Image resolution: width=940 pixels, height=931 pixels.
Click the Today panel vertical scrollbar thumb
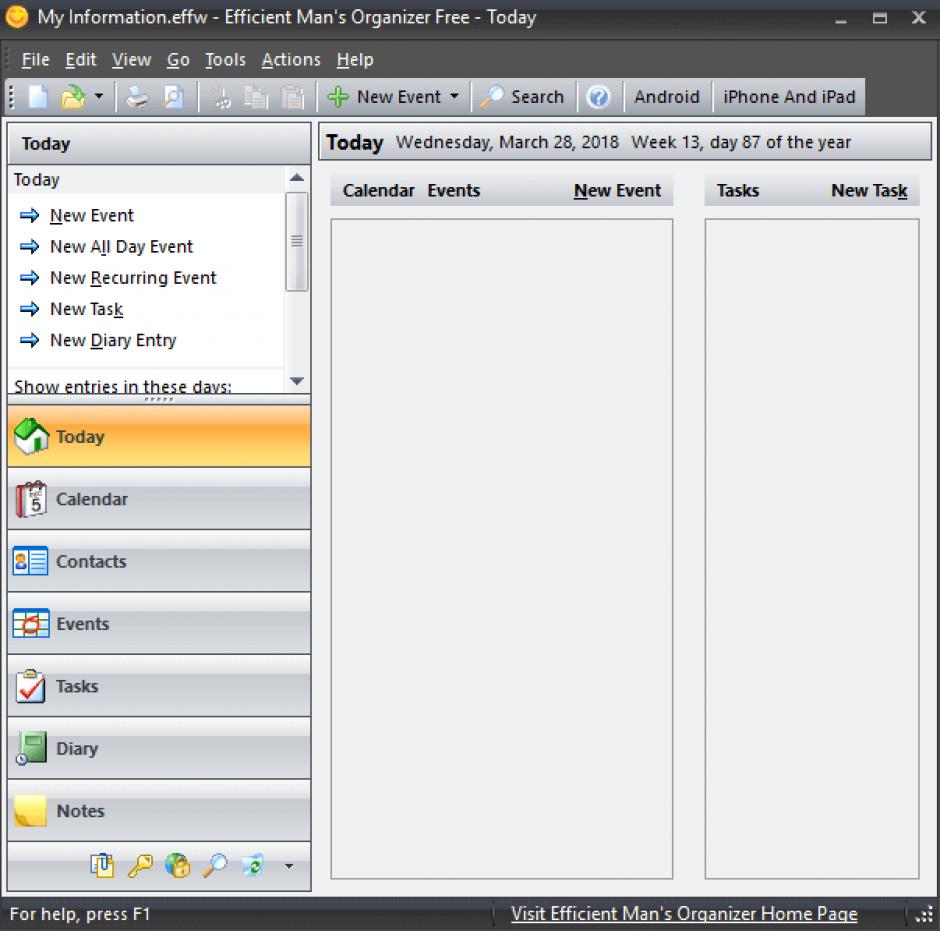tap(297, 242)
